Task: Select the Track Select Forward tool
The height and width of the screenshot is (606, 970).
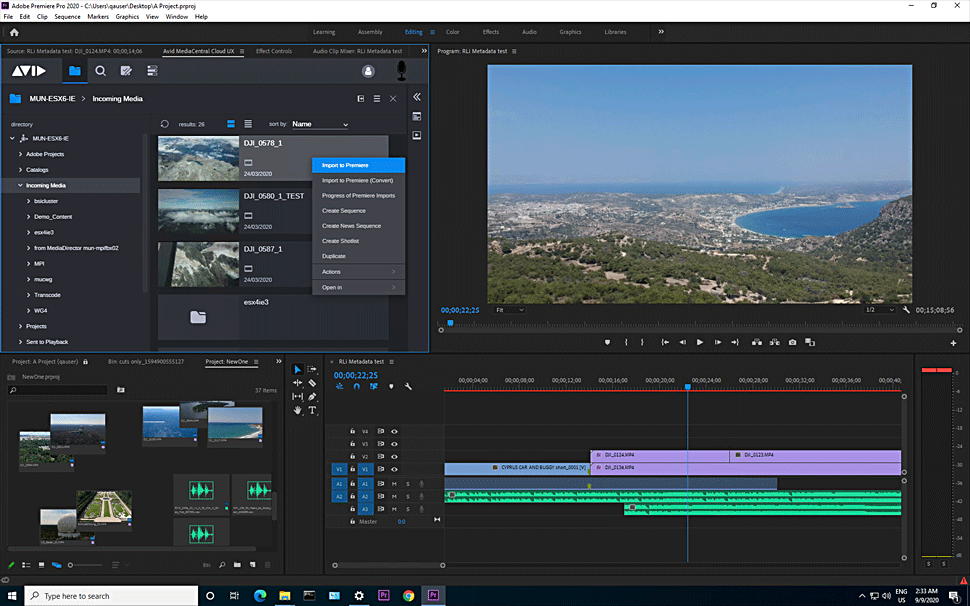Action: pos(312,369)
